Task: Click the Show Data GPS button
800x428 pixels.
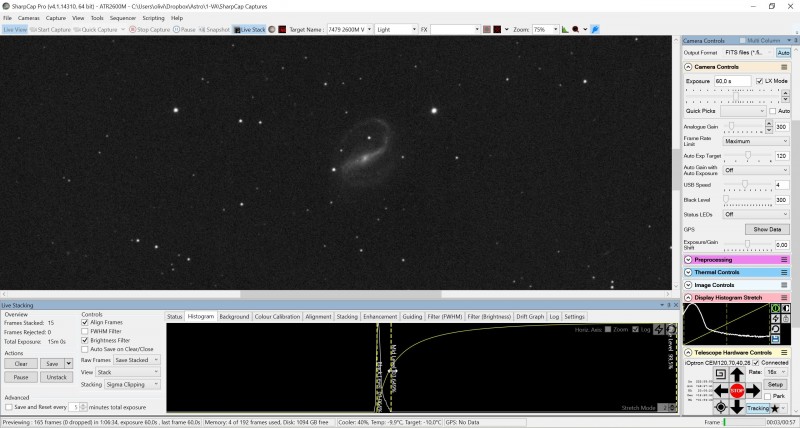Action: pos(767,230)
